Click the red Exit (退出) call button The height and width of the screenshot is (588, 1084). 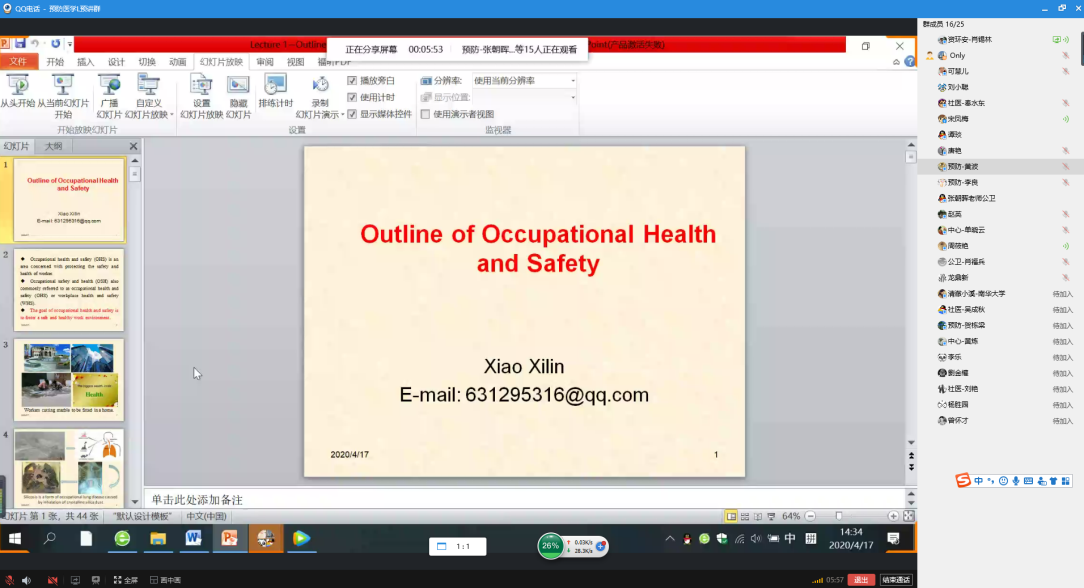pyautogui.click(x=861, y=580)
